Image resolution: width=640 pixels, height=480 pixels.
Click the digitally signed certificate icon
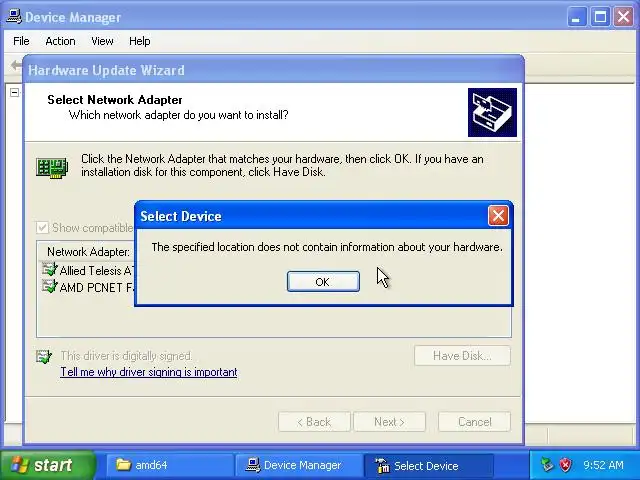tap(44, 356)
